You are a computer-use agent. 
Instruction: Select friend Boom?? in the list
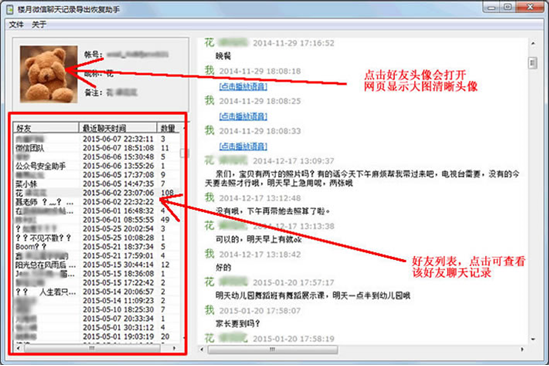tap(97, 247)
